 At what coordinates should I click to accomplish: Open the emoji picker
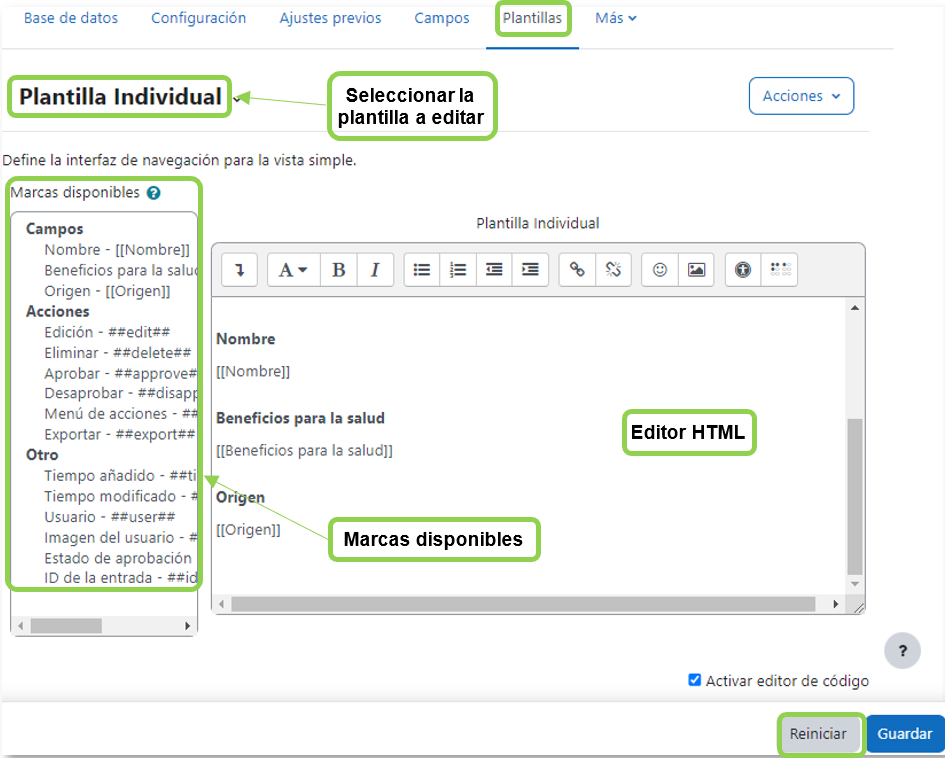(x=660, y=270)
